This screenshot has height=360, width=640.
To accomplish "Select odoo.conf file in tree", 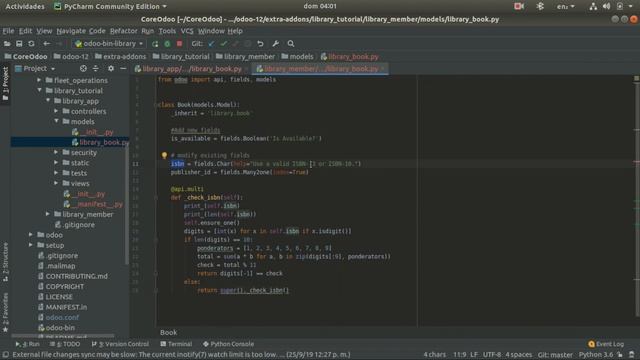I will click(58, 317).
